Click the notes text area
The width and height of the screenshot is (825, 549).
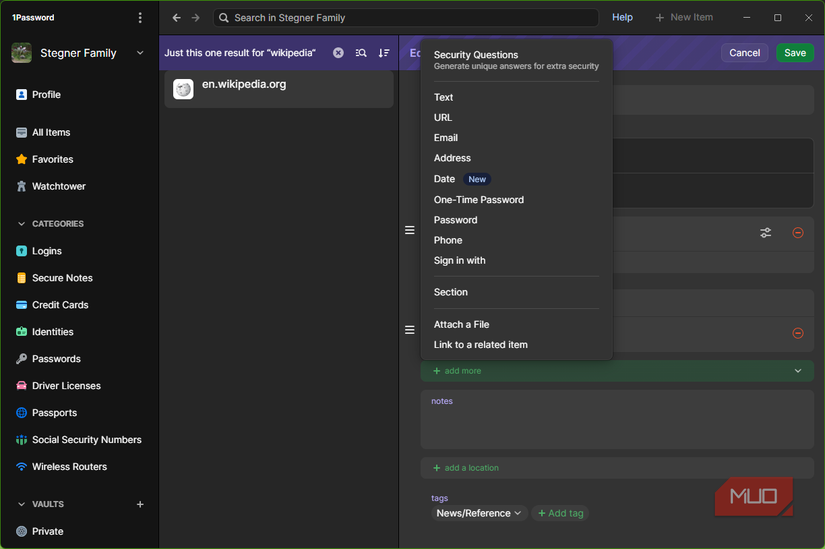coord(616,424)
